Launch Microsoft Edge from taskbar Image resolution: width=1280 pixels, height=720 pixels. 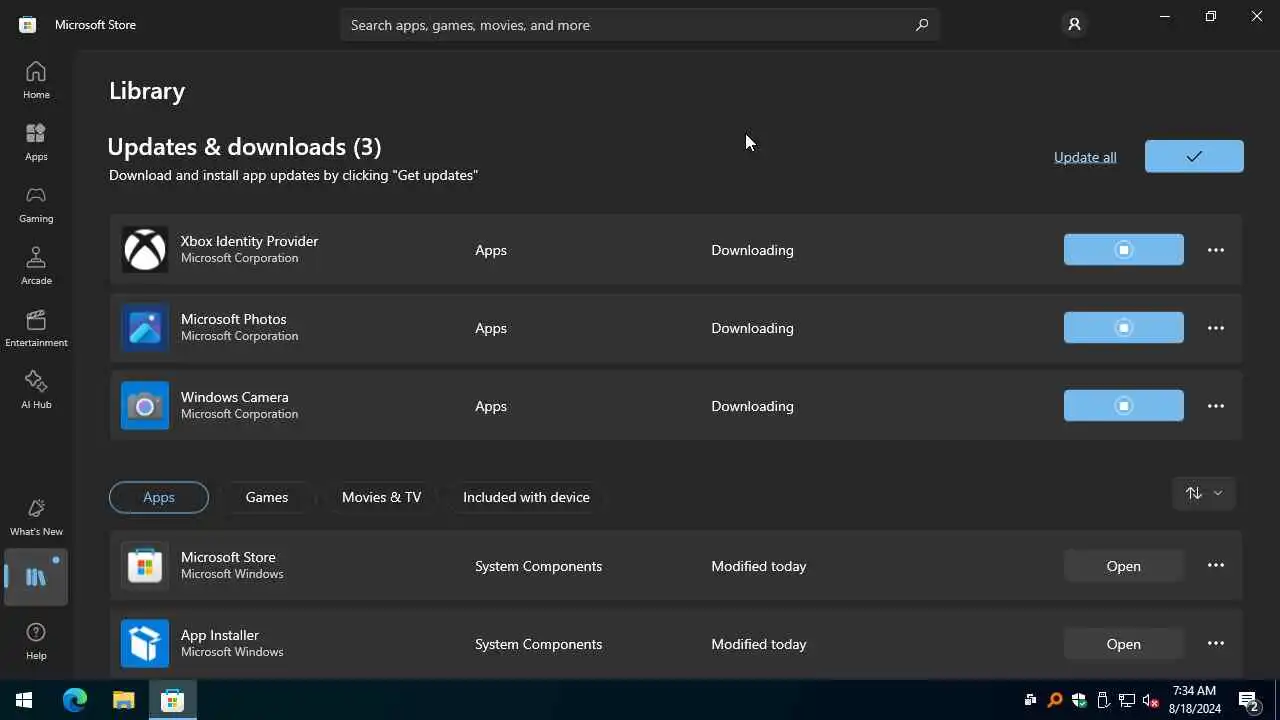point(75,700)
